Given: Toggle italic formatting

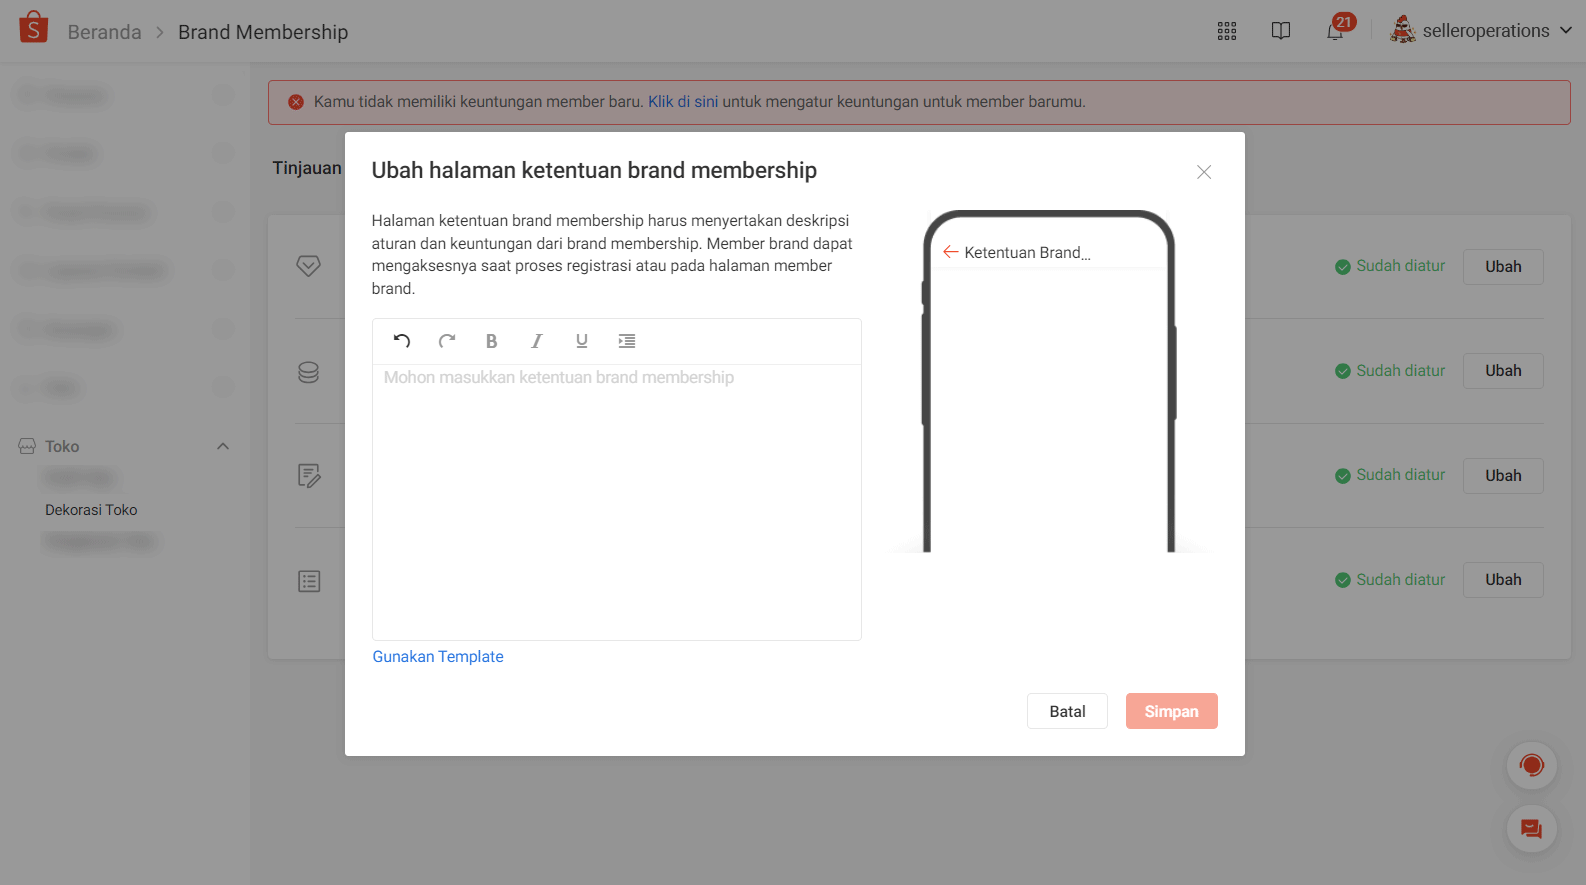Looking at the screenshot, I should pyautogui.click(x=537, y=341).
